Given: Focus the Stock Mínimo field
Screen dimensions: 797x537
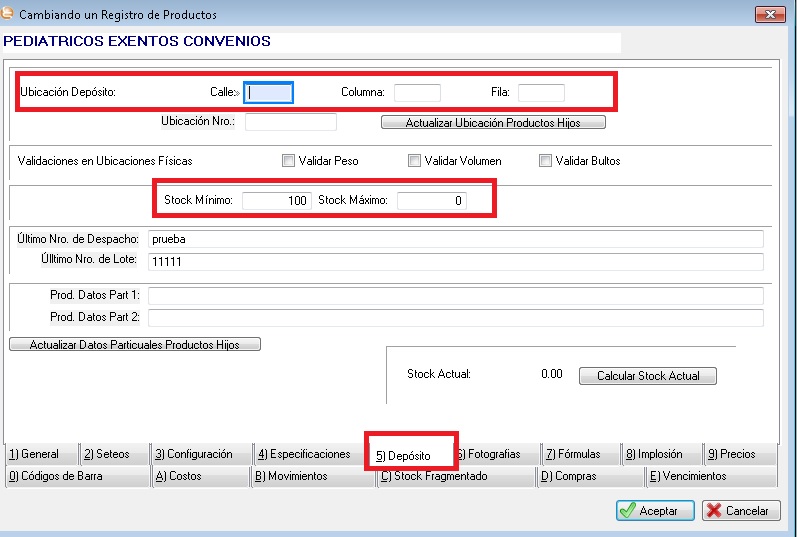Looking at the screenshot, I should click(275, 201).
